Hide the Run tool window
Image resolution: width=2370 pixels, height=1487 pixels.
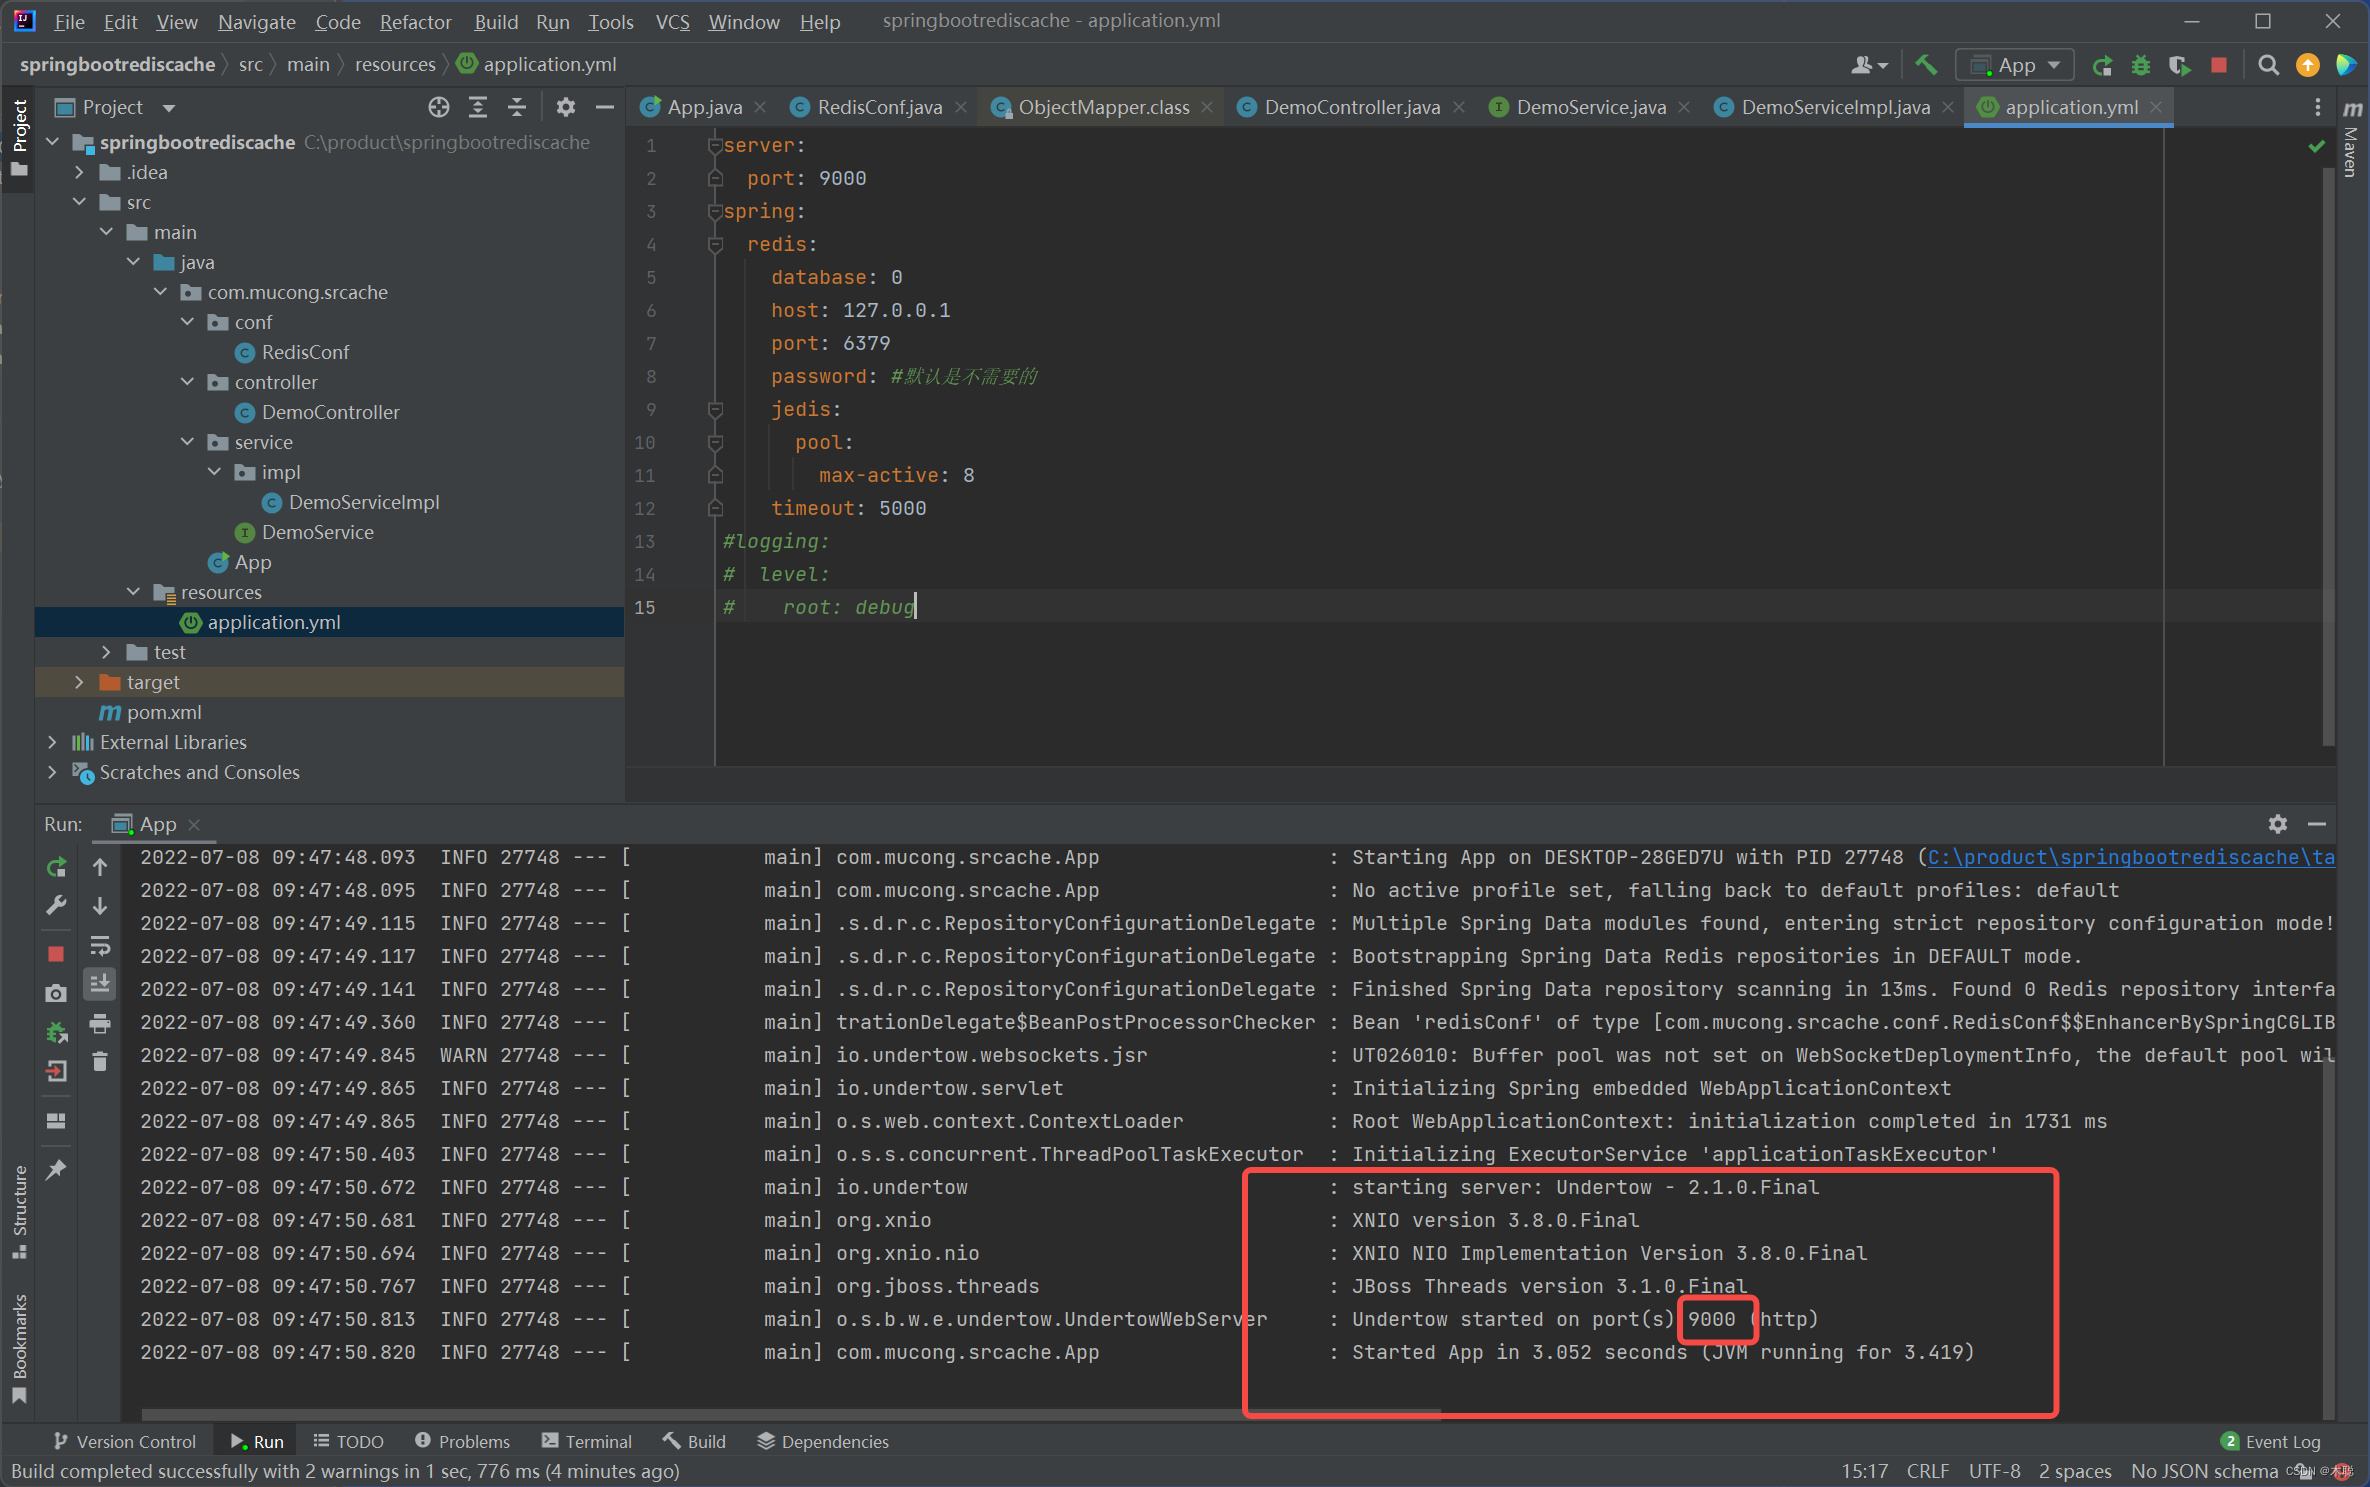click(2317, 824)
